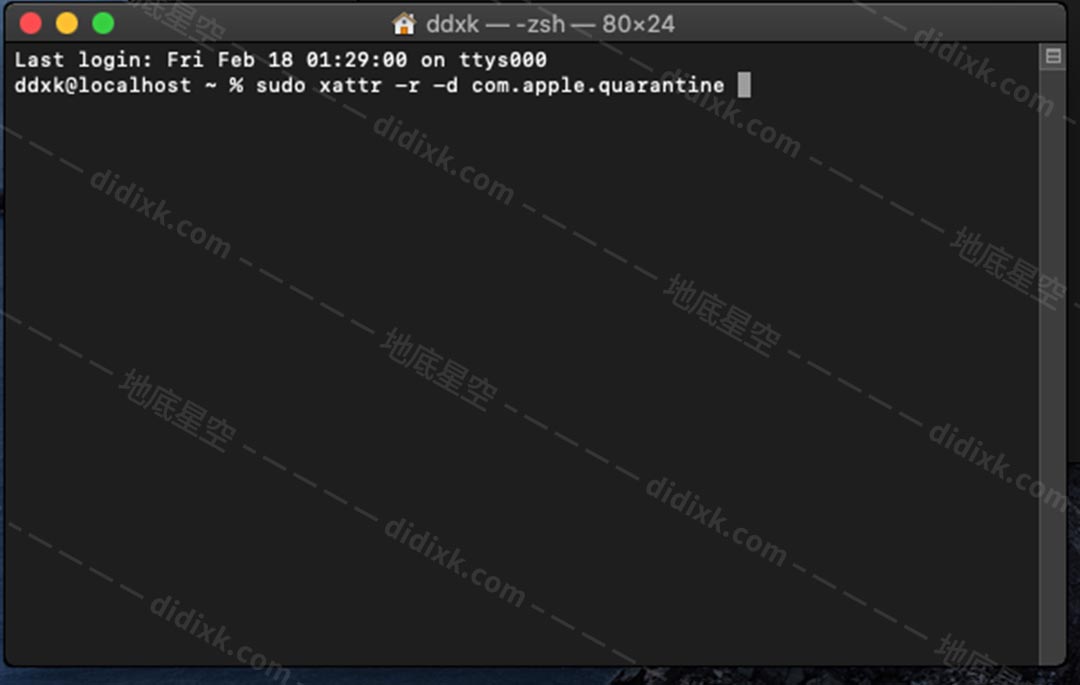Click "com.apple.quarantine" in the command line

(x=598, y=86)
